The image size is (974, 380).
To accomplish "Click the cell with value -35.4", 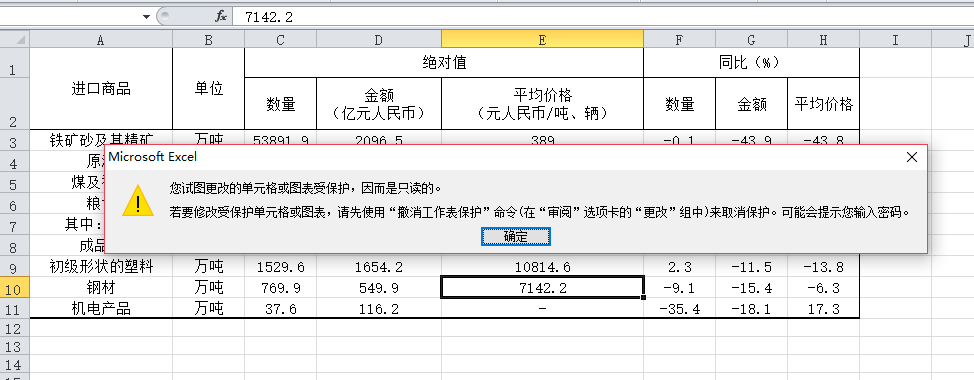I will [x=680, y=309].
